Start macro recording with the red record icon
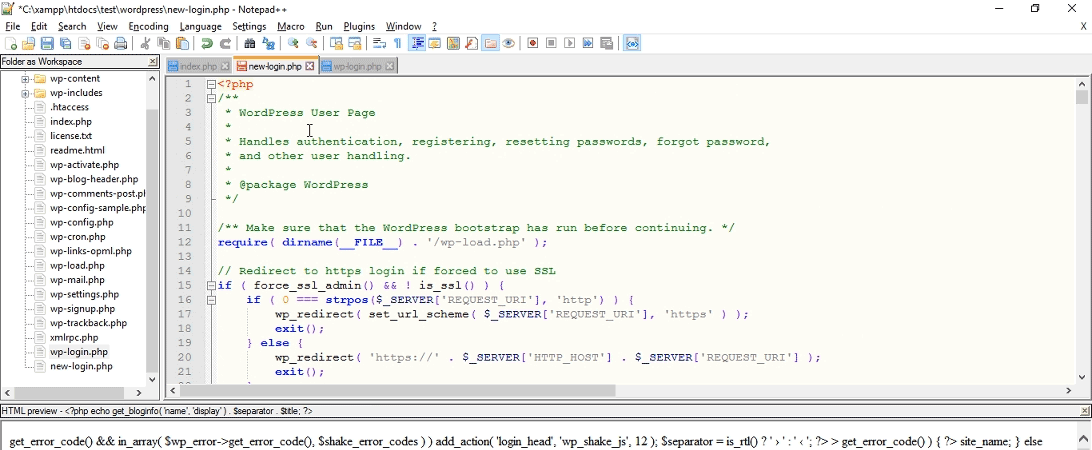The width and height of the screenshot is (1092, 450). tap(533, 44)
